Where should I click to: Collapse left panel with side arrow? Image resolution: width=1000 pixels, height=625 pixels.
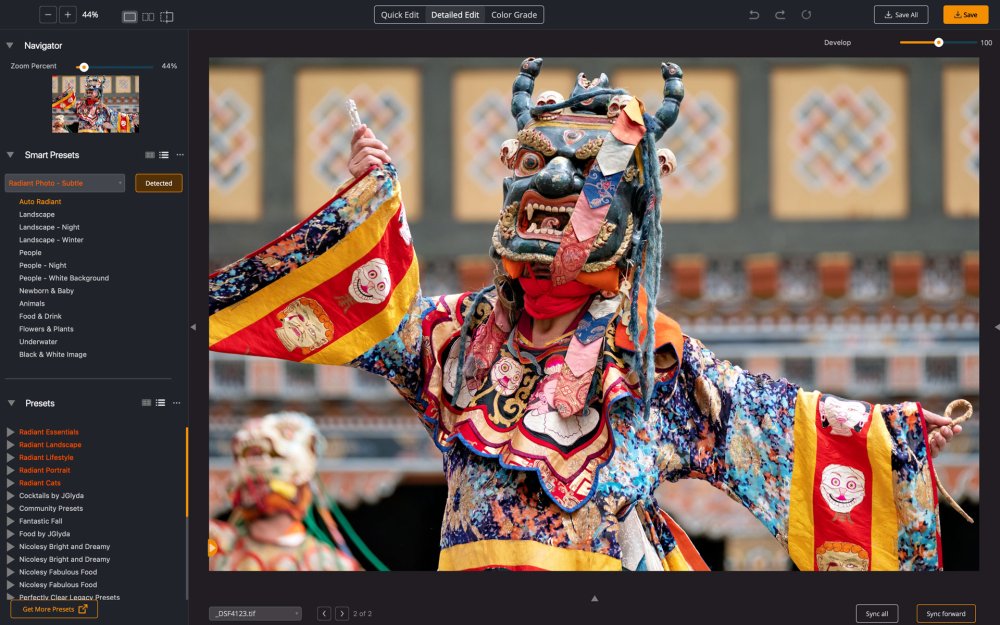[x=193, y=327]
